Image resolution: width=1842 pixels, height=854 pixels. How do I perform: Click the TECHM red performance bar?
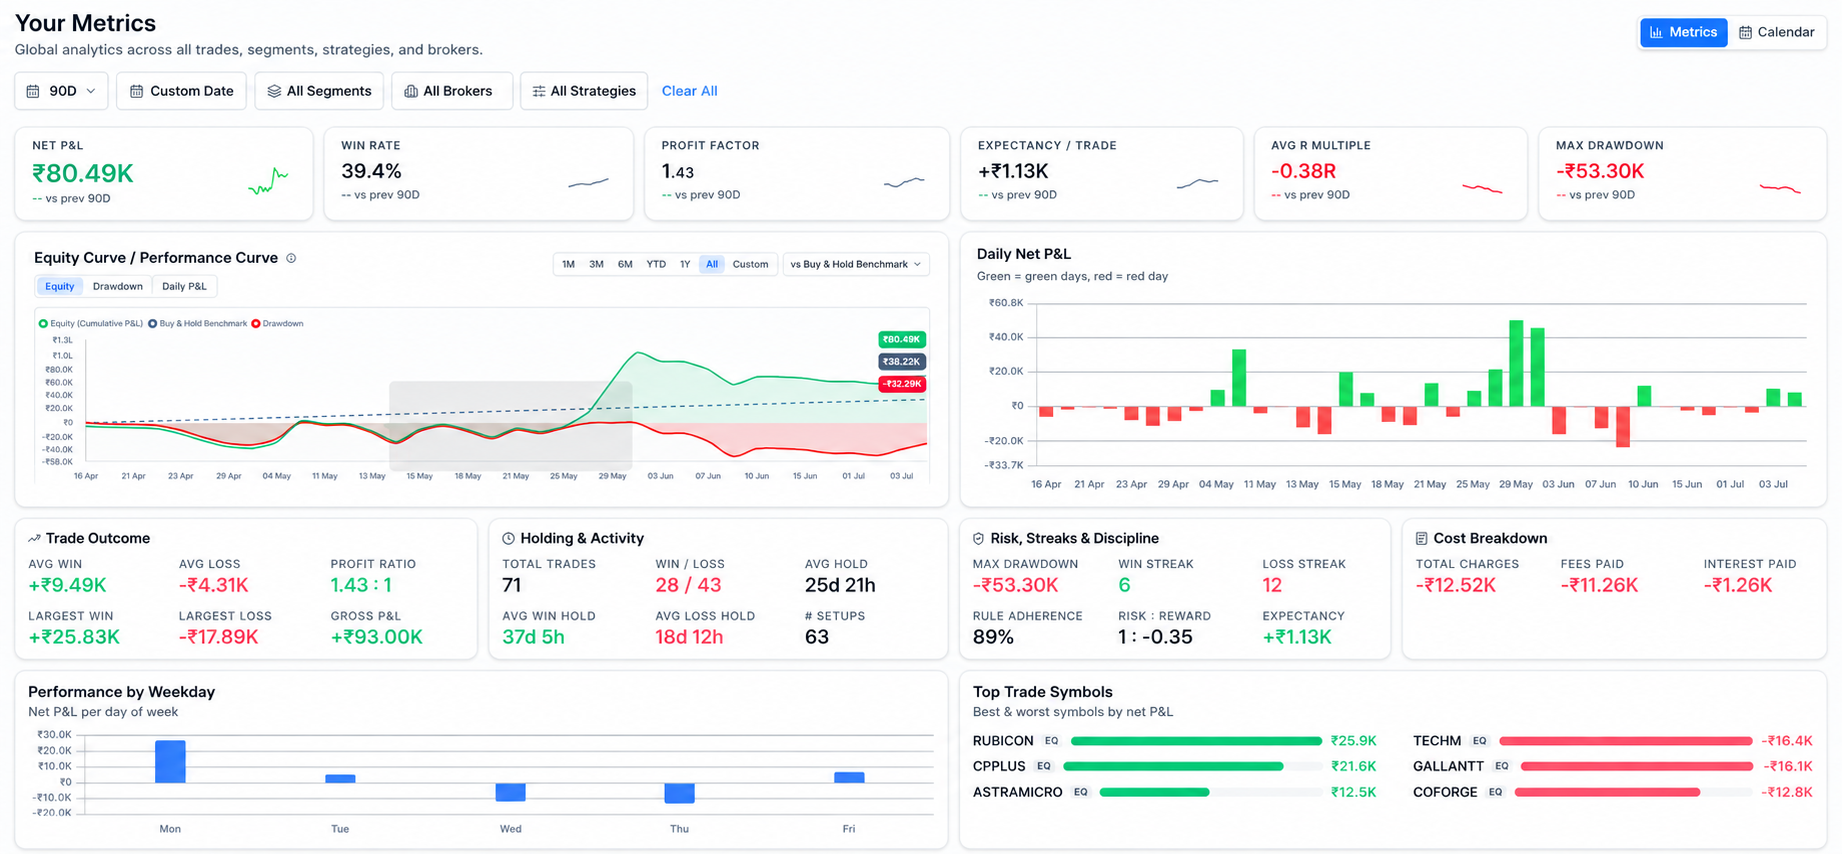pos(1625,741)
